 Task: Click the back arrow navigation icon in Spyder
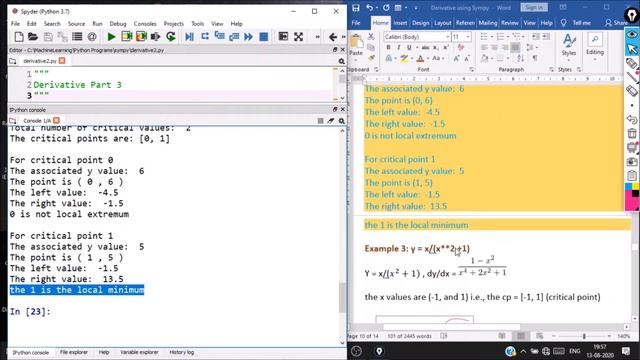(x=333, y=37)
